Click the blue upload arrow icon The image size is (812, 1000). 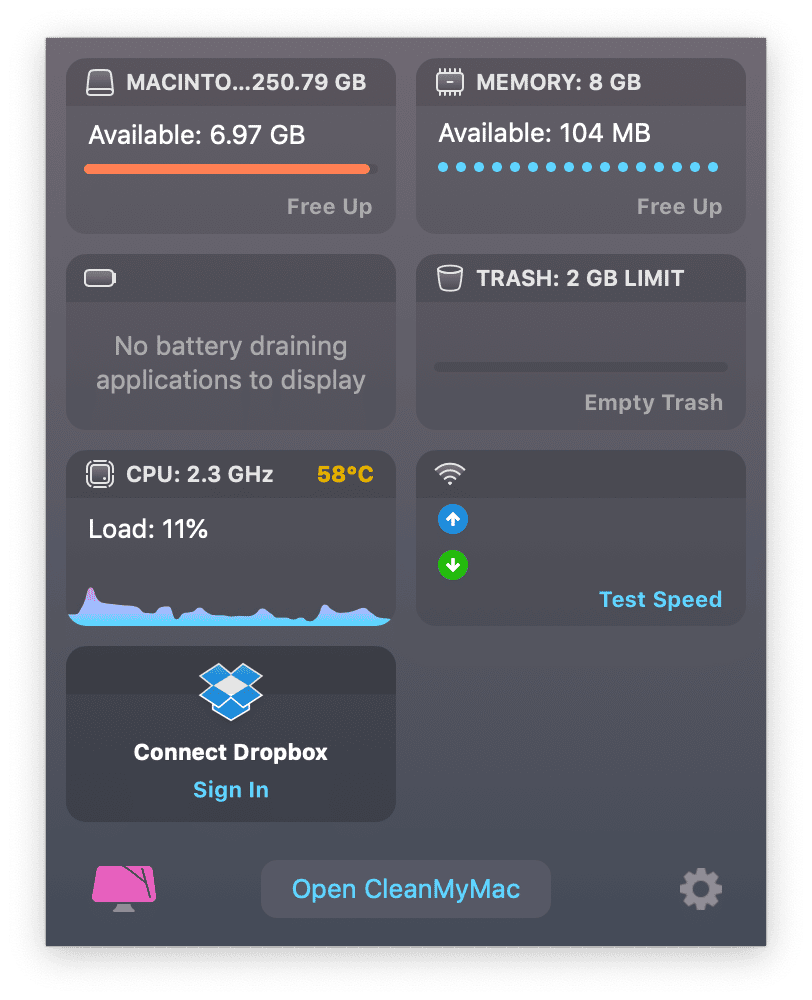tap(453, 520)
